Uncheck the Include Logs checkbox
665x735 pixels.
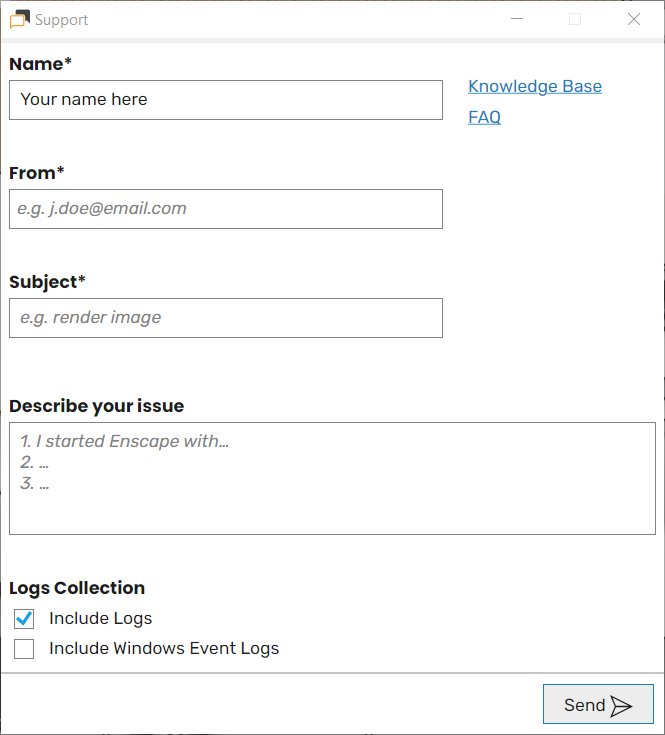tap(24, 619)
